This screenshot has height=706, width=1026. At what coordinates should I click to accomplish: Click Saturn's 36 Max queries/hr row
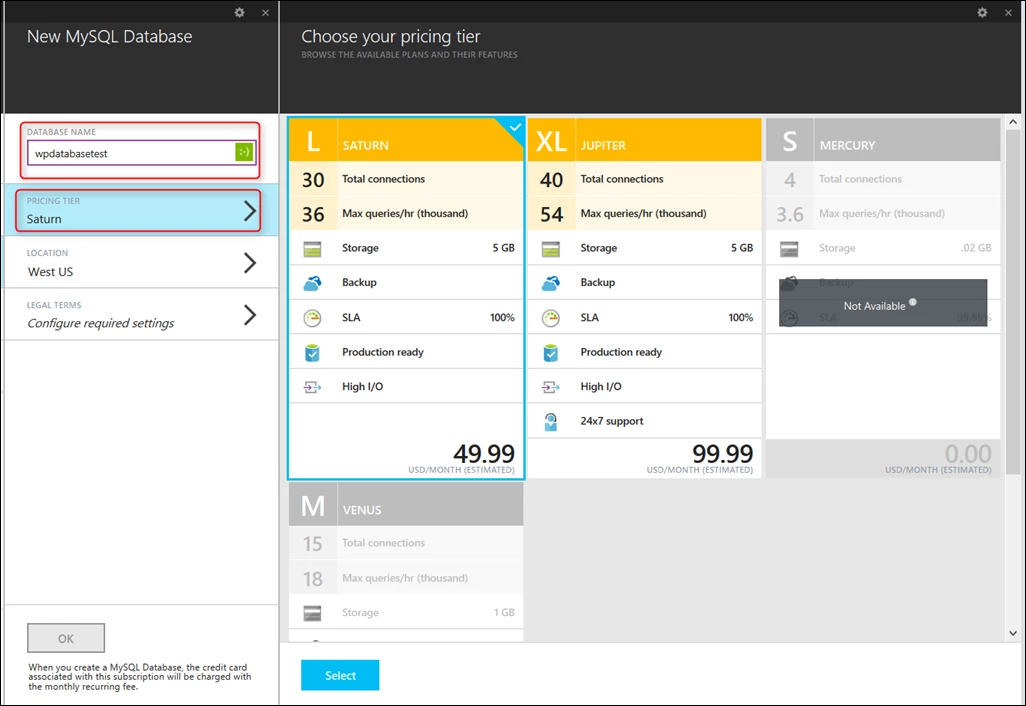tap(406, 213)
